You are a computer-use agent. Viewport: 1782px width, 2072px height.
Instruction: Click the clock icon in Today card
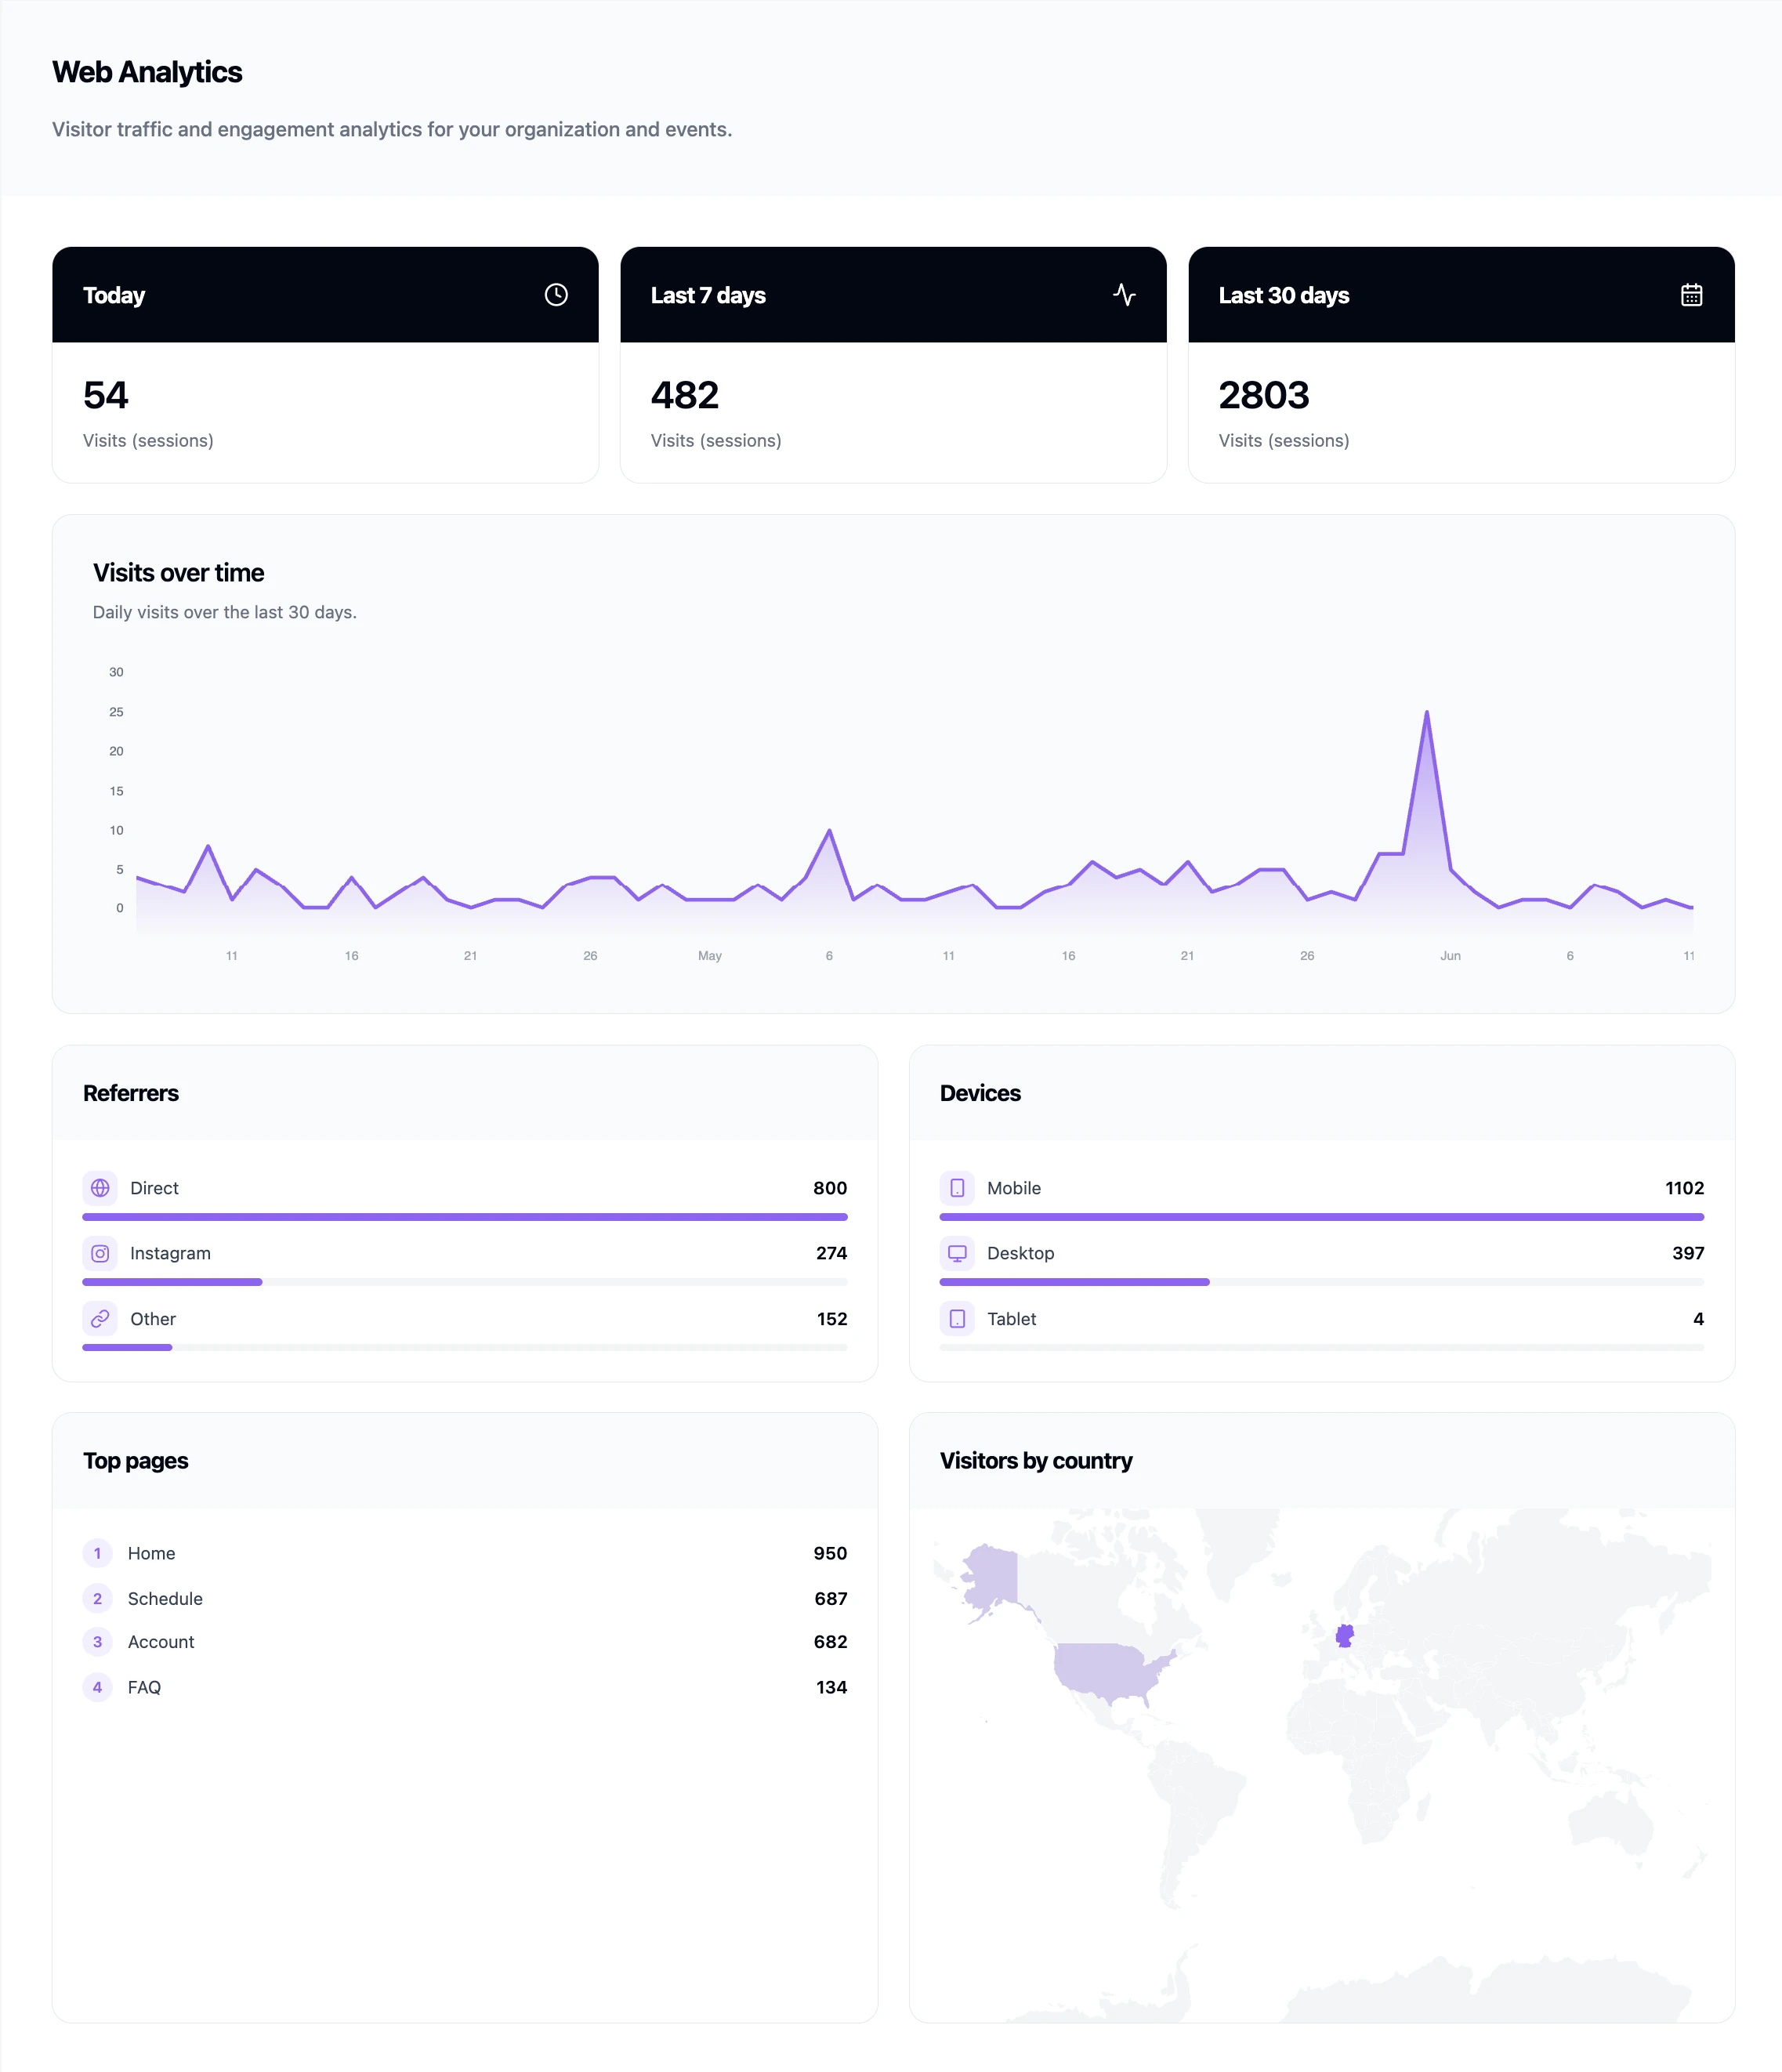coord(556,295)
